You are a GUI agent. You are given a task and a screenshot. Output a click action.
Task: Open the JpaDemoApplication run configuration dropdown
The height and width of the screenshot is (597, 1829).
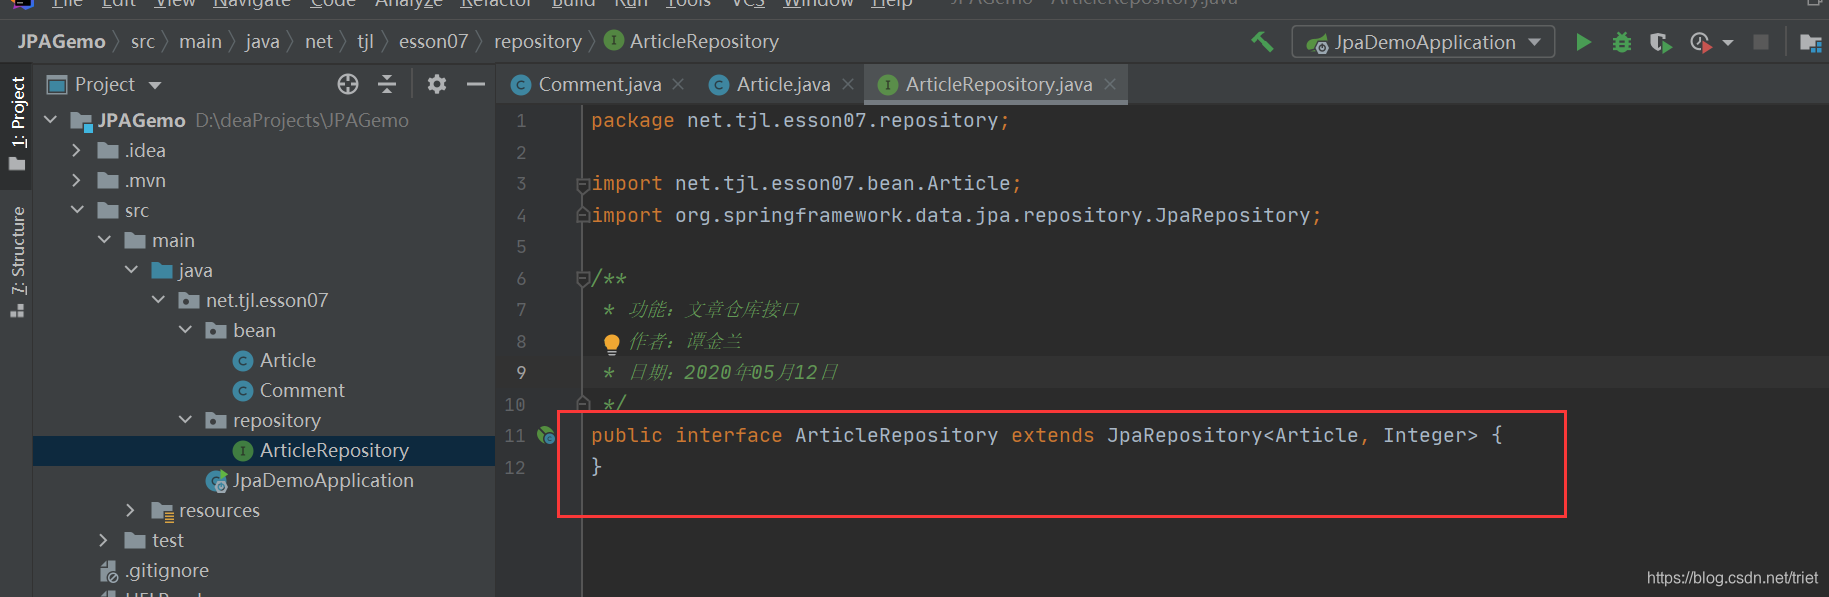coord(1423,42)
